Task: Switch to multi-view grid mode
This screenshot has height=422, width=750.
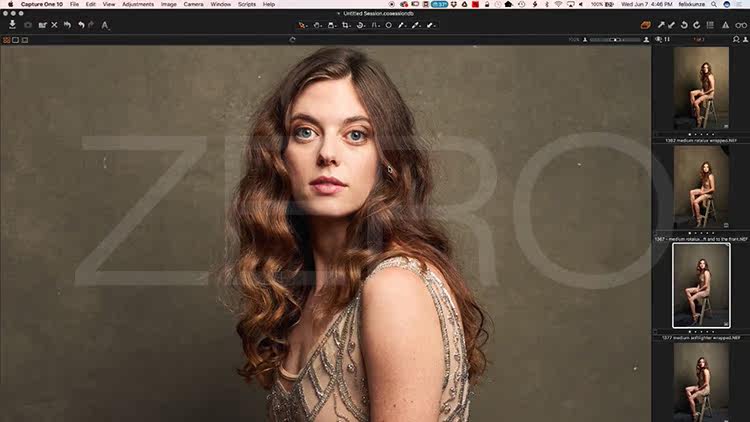Action: click(x=7, y=40)
